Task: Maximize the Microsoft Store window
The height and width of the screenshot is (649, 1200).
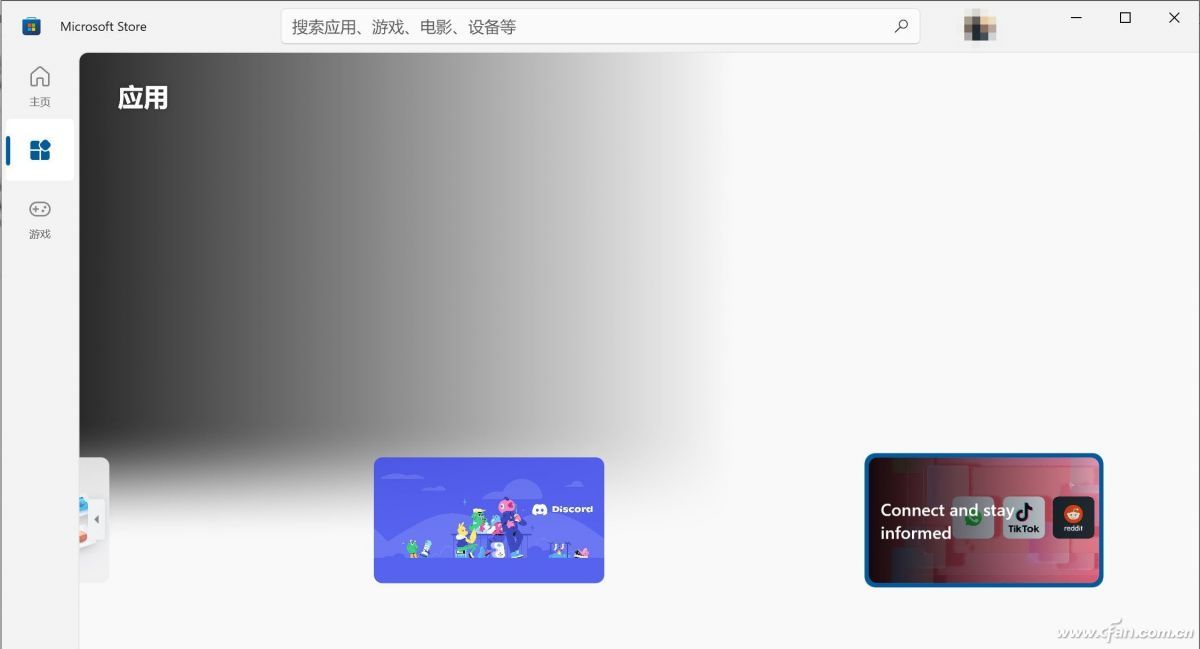Action: (1125, 18)
